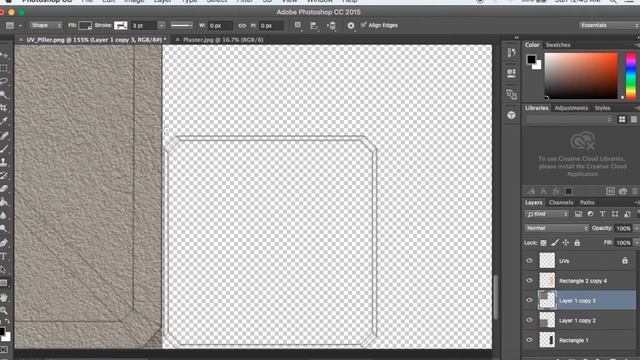Select the Path Selection tool
This screenshot has height=360, width=640.
click(4, 269)
